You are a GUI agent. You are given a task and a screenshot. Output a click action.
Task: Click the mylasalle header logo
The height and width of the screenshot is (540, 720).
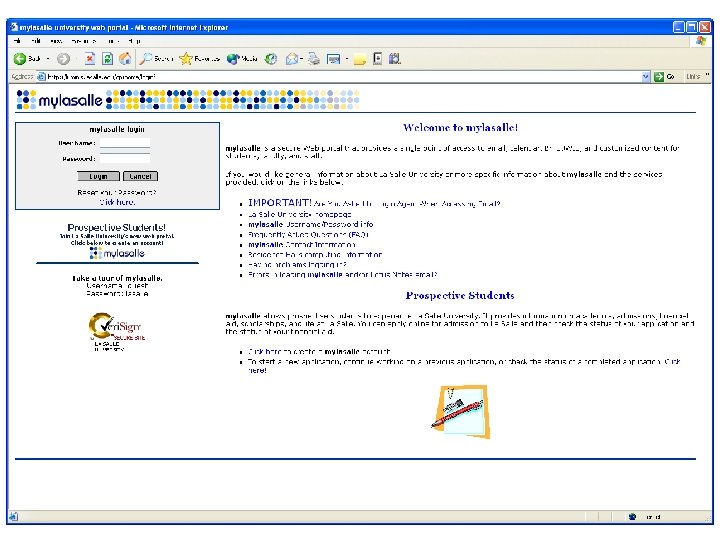click(60, 100)
